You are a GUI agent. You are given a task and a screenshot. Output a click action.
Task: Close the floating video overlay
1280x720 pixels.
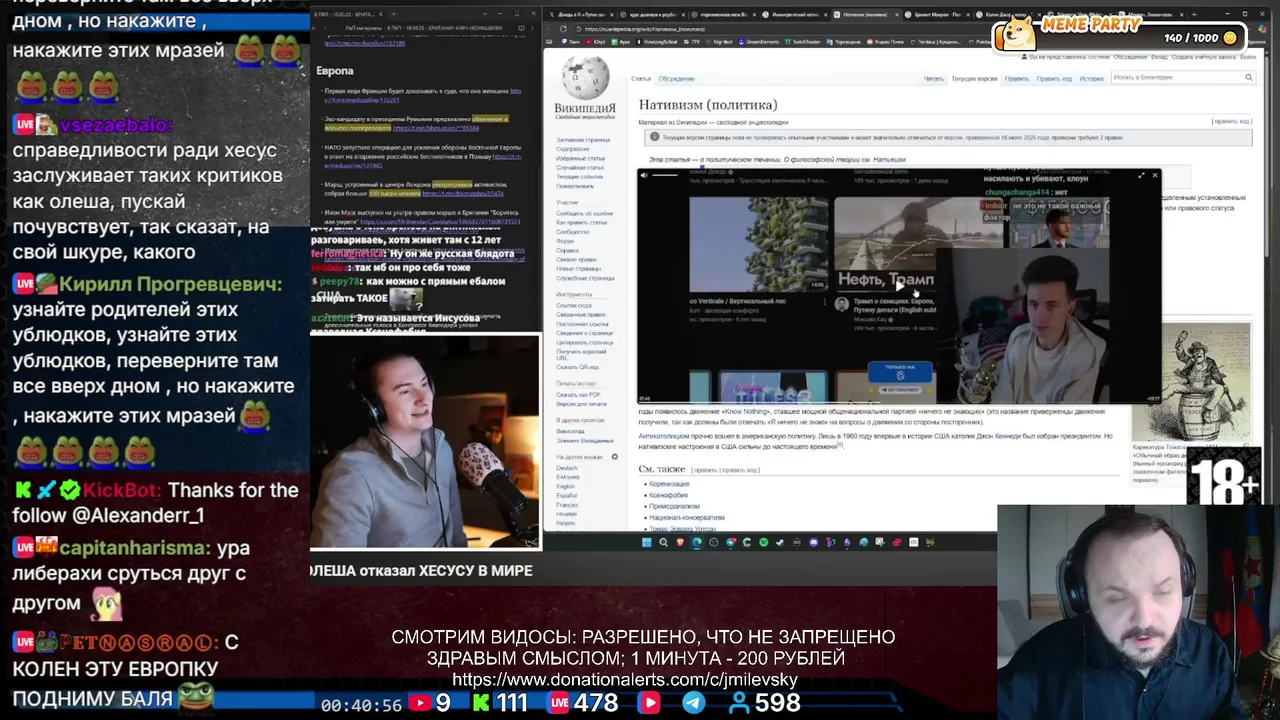(x=1154, y=175)
